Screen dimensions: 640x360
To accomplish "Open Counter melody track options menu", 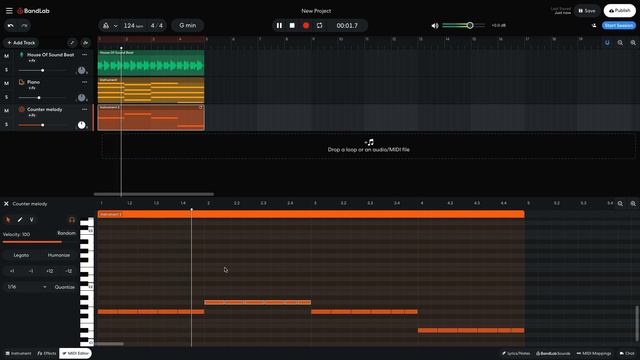I will click(84, 109).
